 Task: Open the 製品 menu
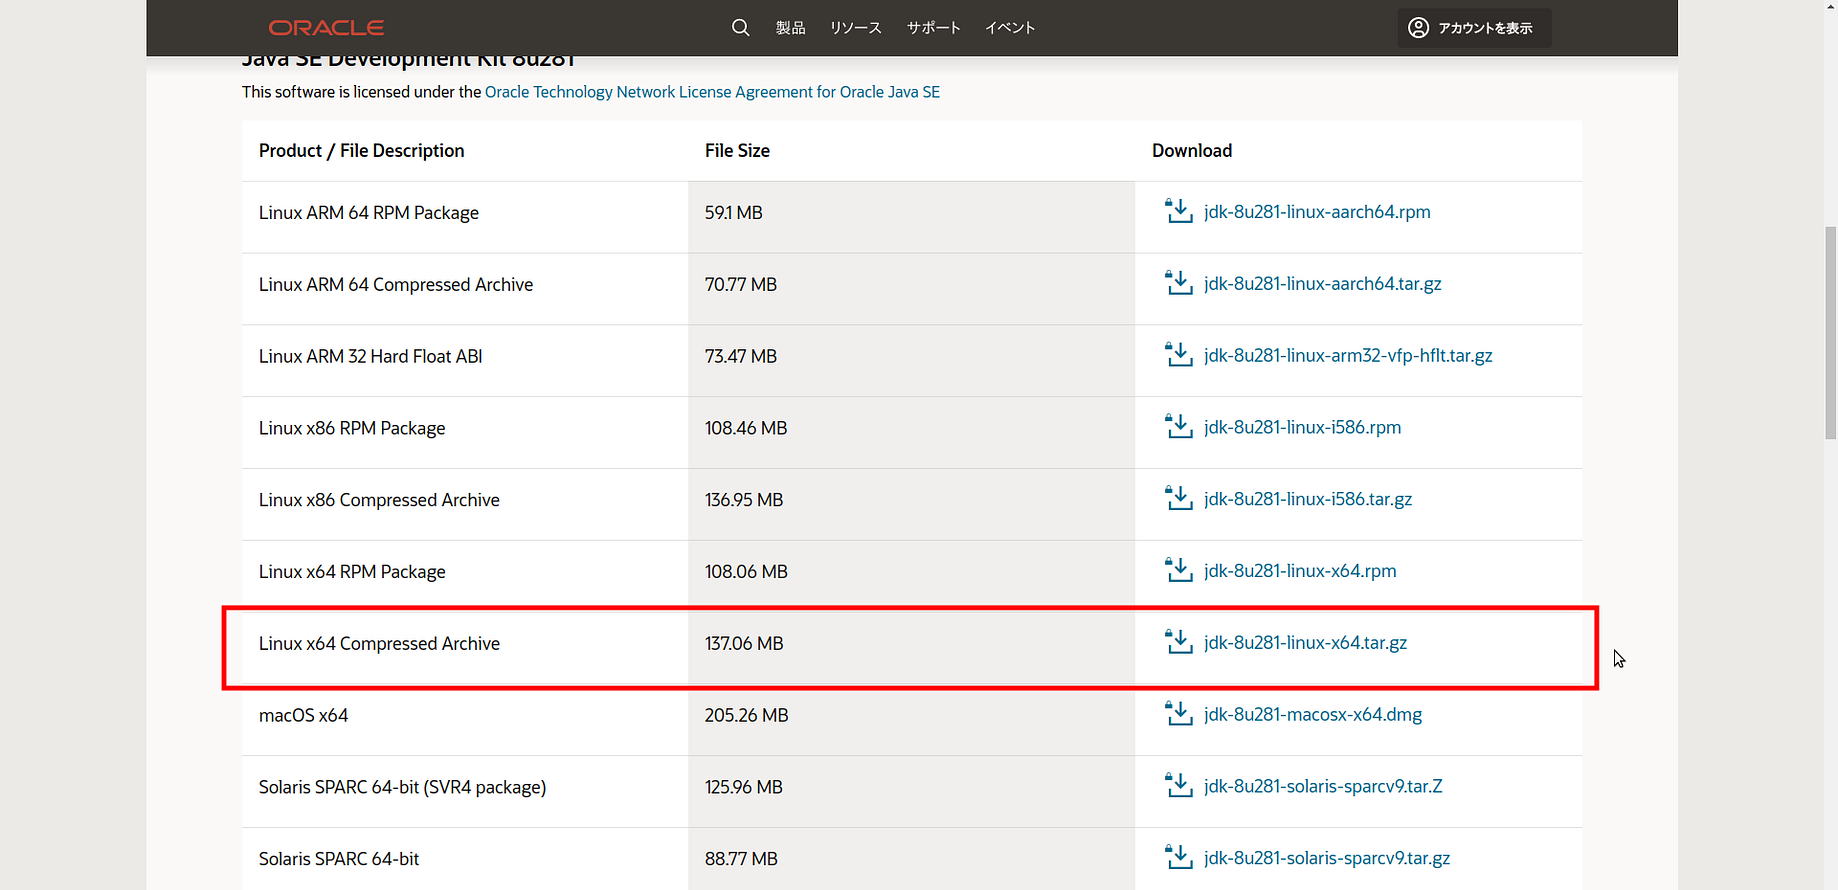pyautogui.click(x=790, y=28)
